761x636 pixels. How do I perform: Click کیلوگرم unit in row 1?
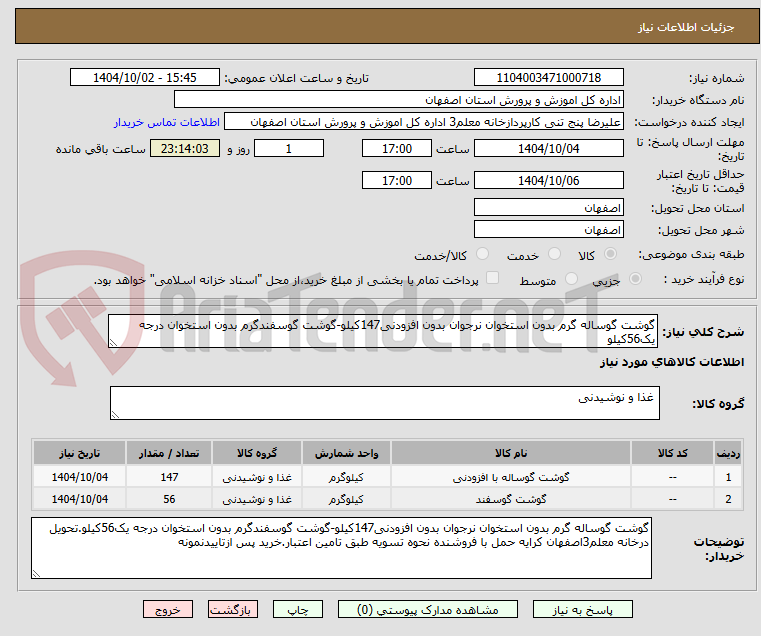346,477
